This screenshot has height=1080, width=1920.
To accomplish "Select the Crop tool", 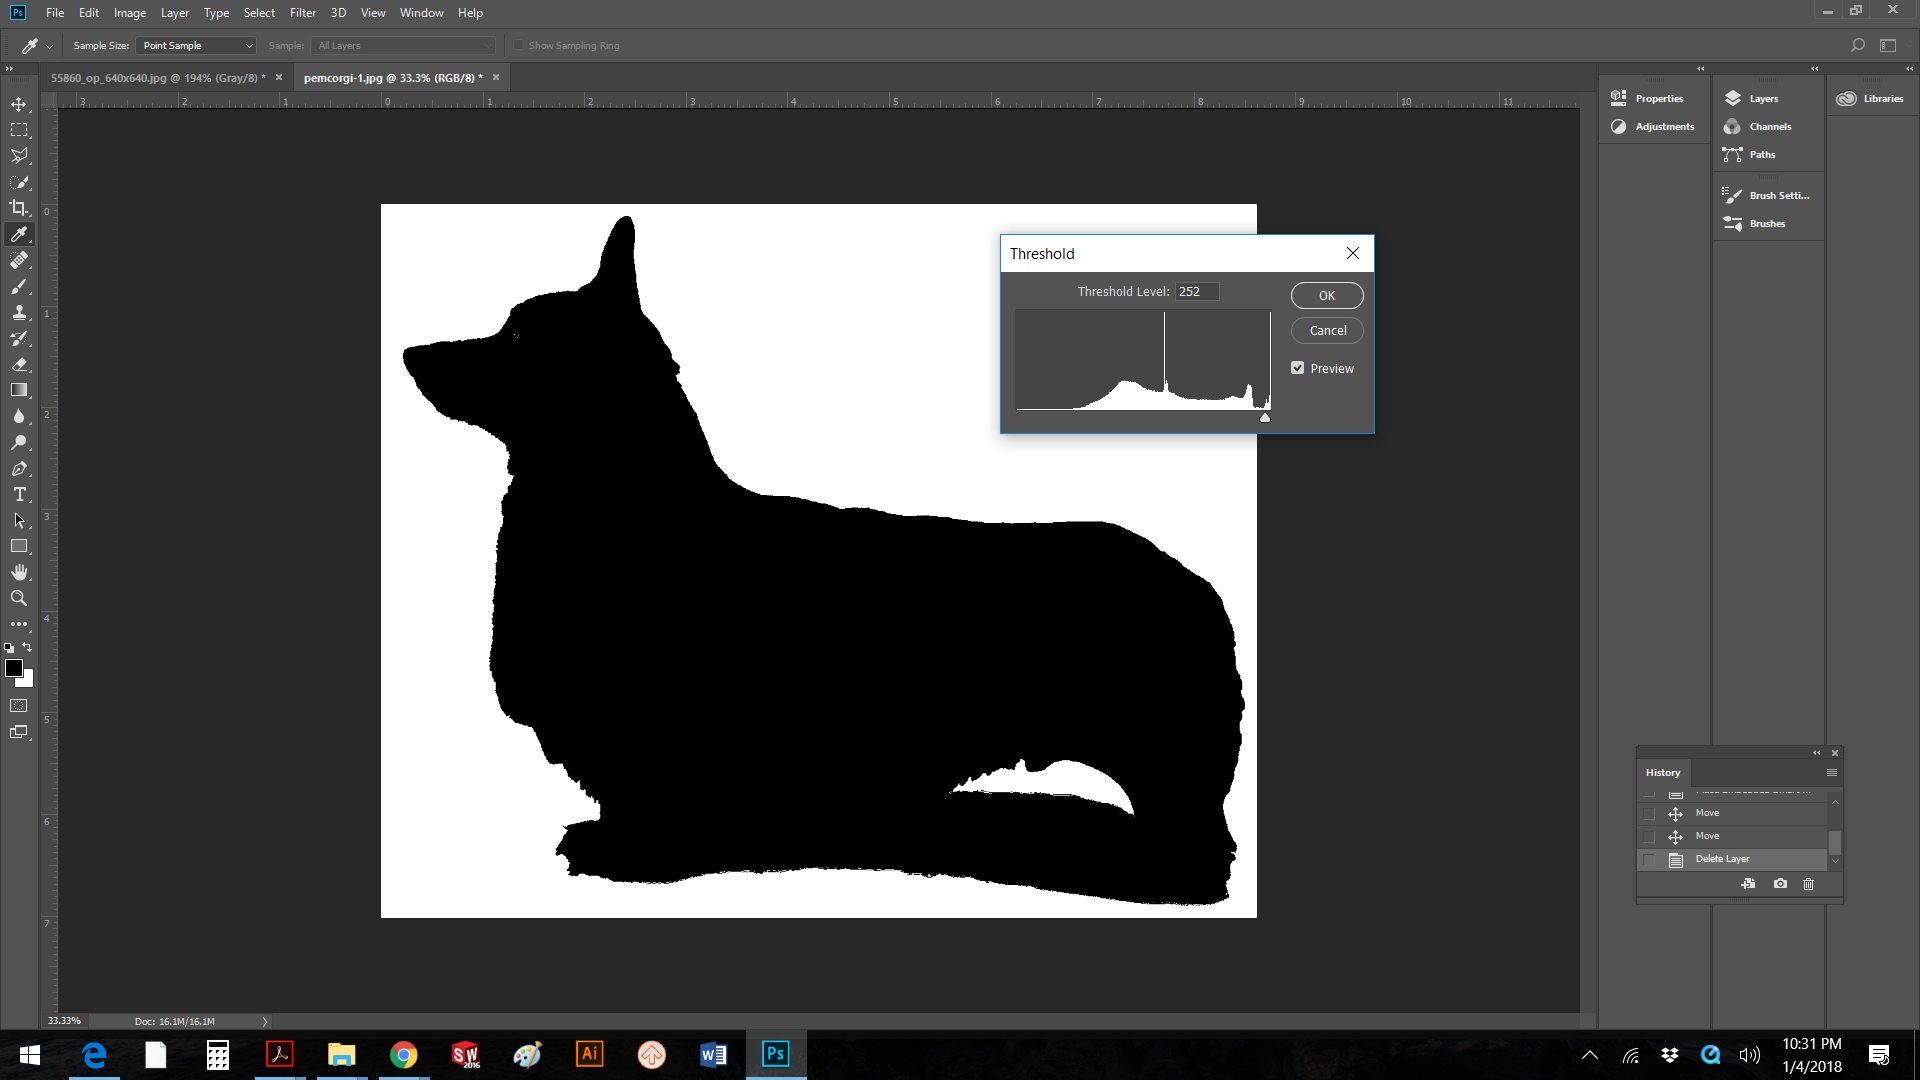I will (x=19, y=208).
